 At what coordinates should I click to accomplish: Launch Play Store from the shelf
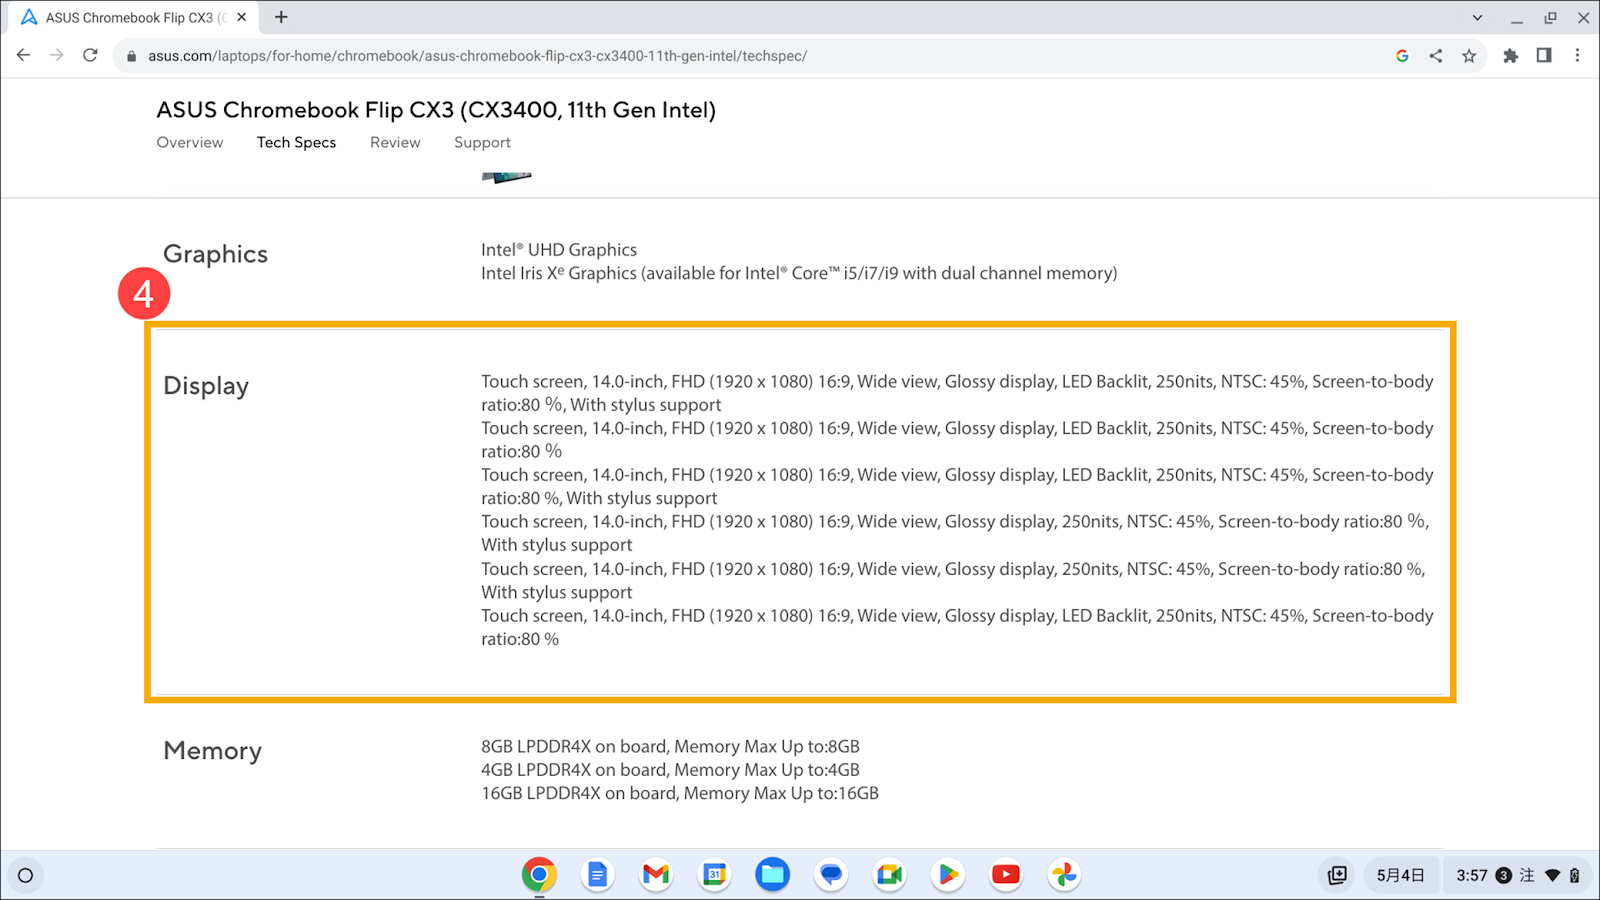tap(947, 875)
